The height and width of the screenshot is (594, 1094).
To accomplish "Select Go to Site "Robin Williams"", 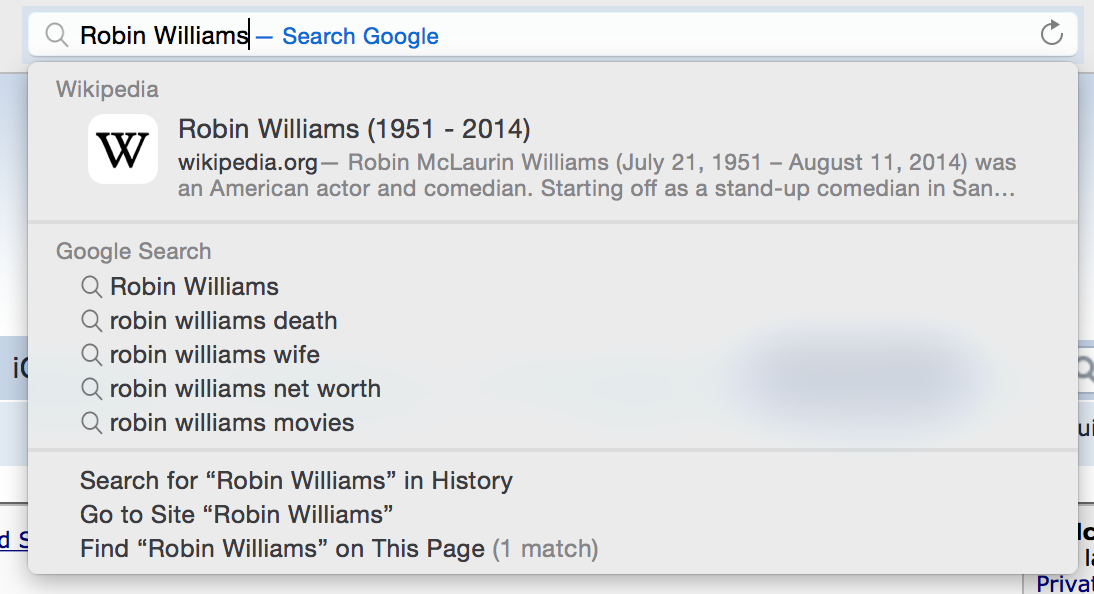I will click(236, 515).
